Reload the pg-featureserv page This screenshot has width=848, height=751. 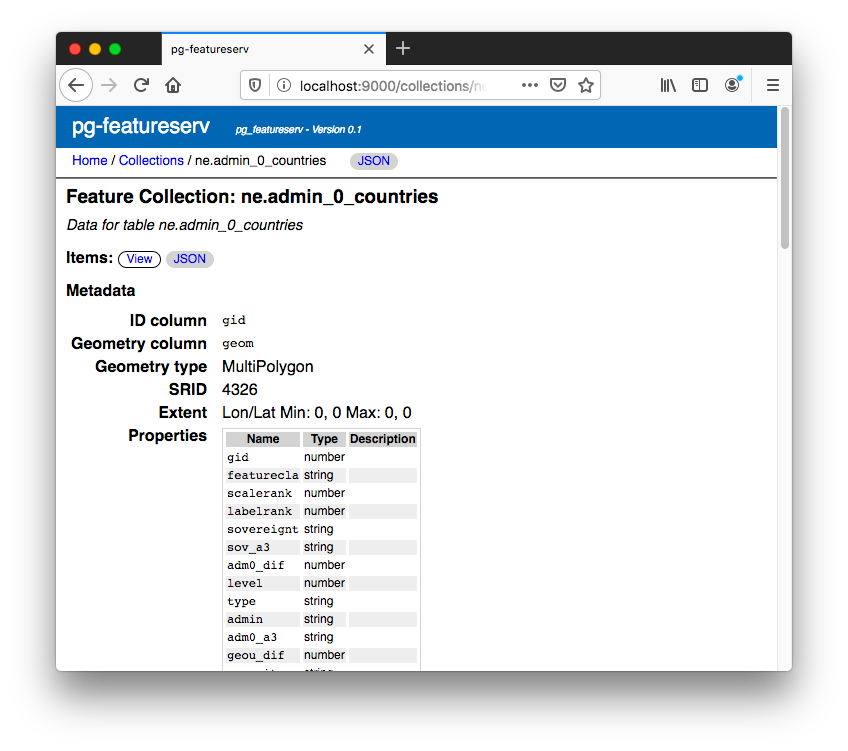coord(140,85)
